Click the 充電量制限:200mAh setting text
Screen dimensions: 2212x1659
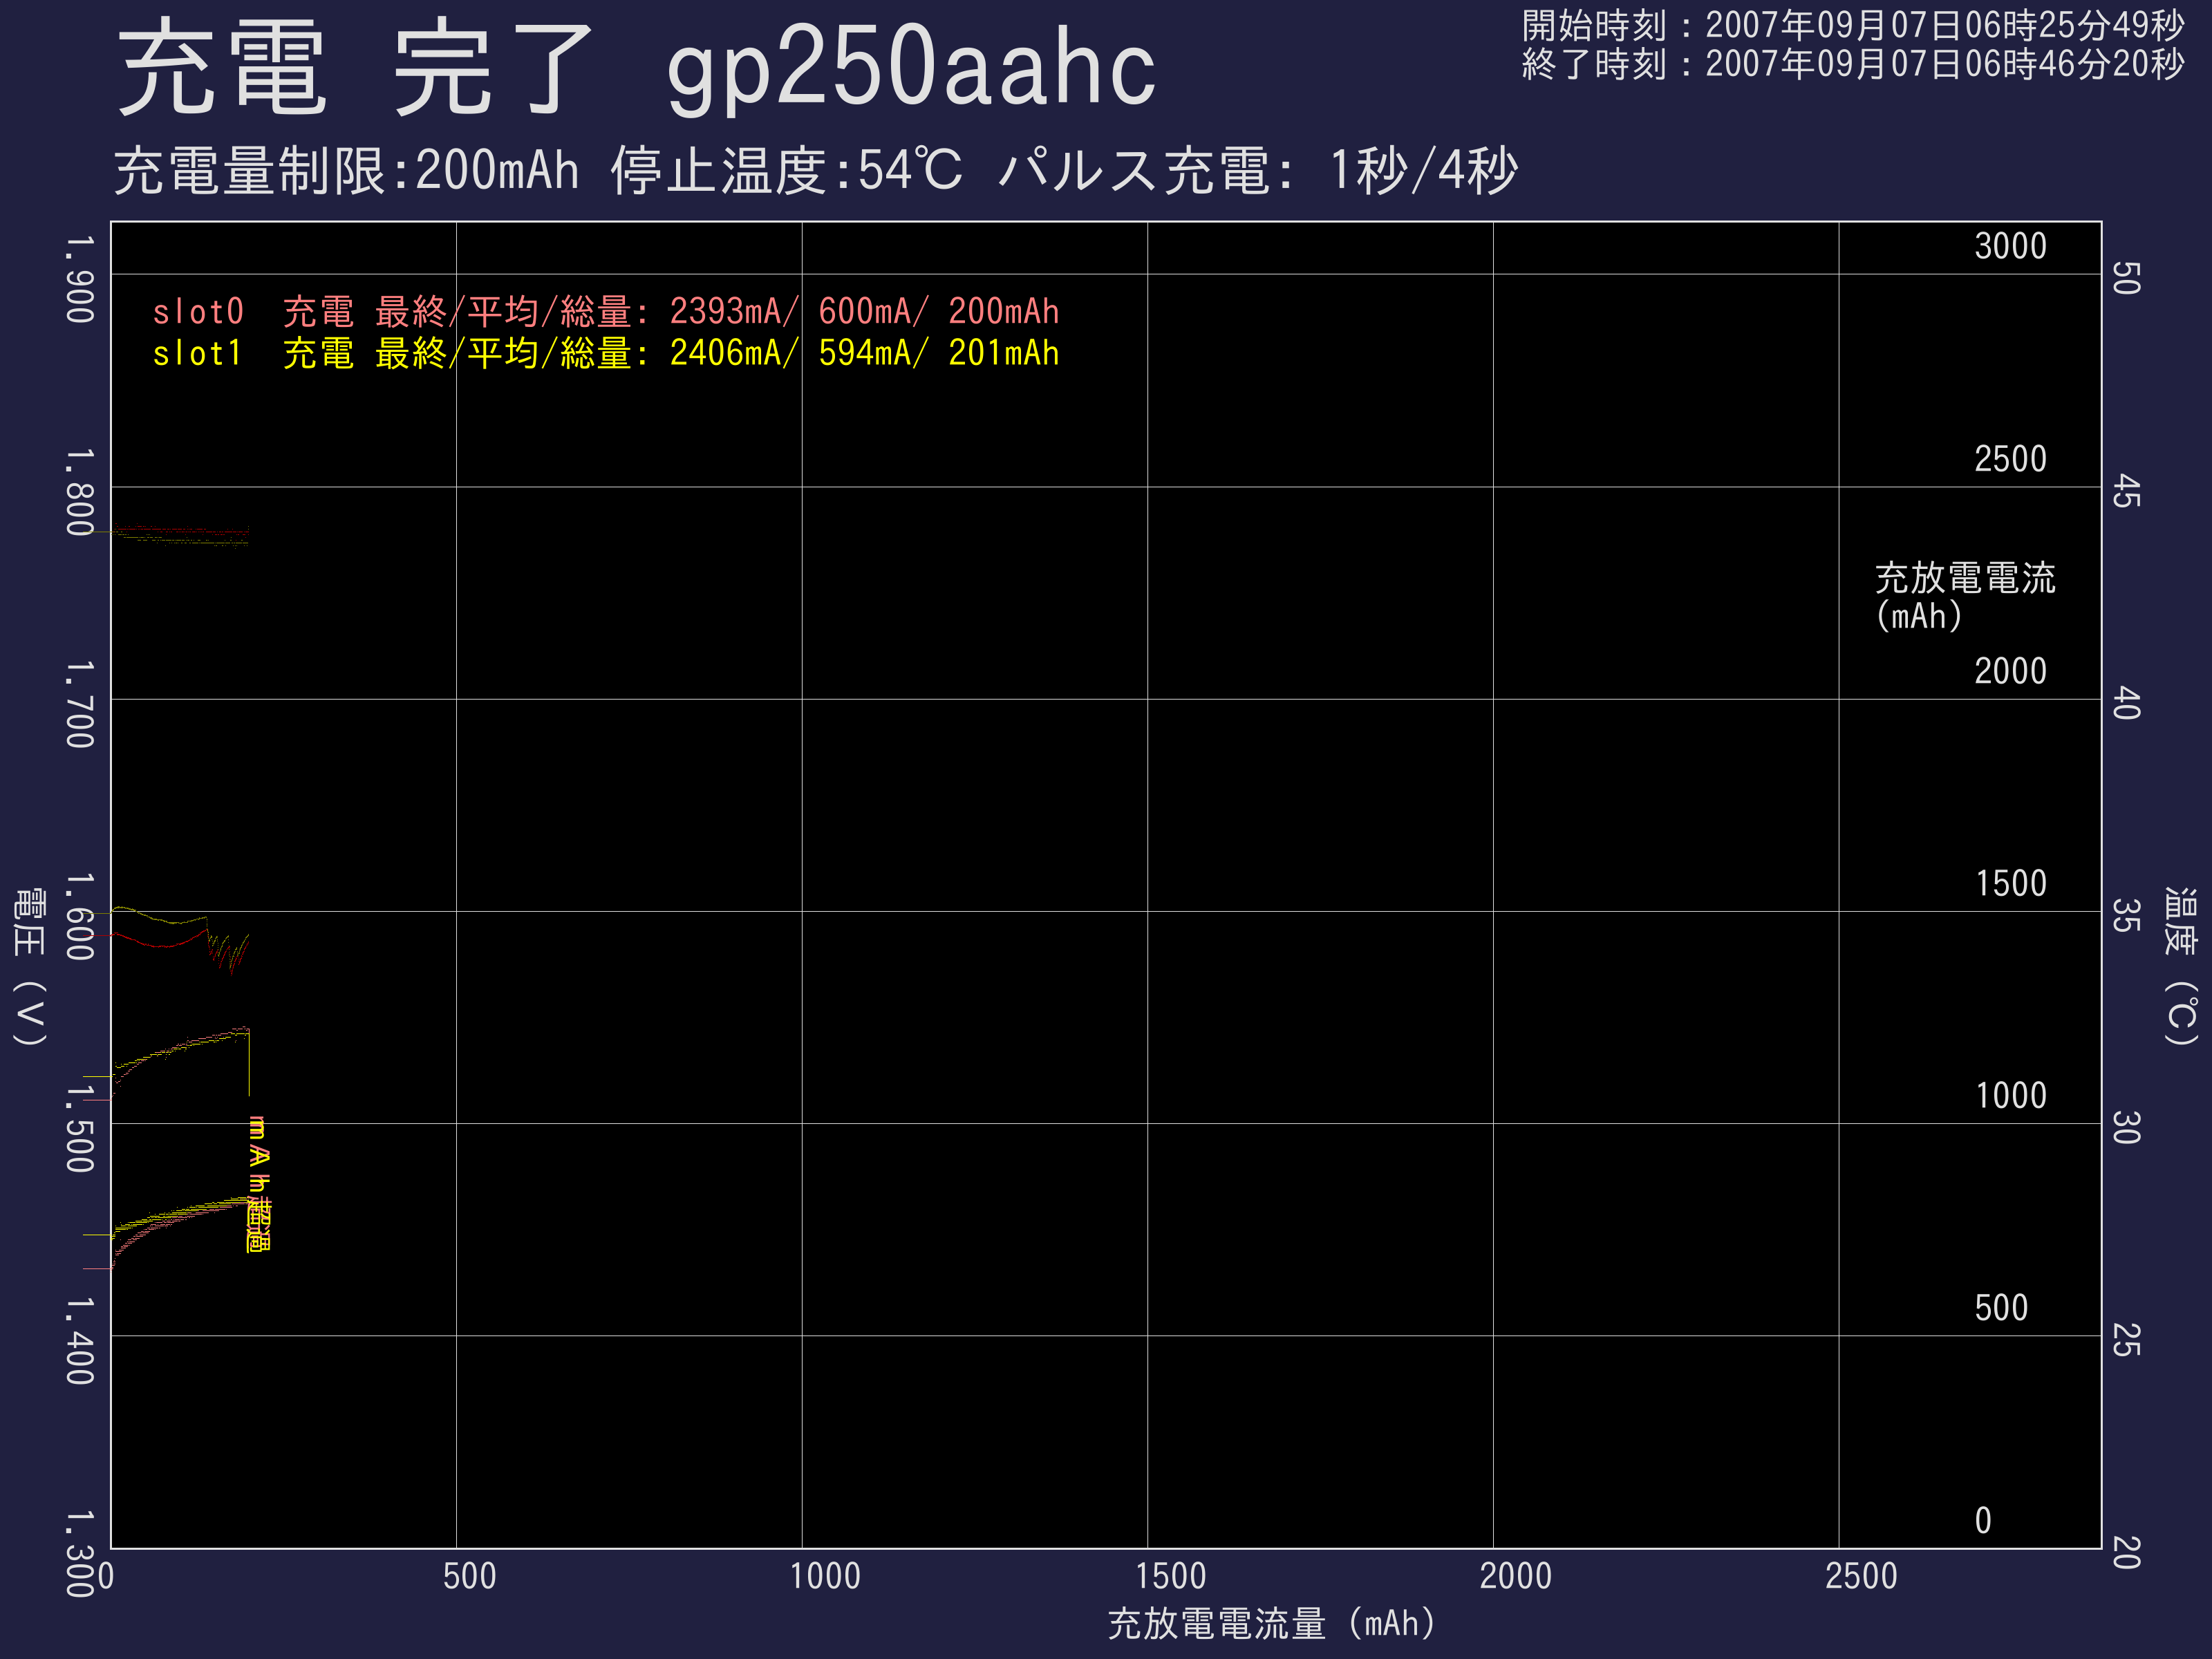346,171
